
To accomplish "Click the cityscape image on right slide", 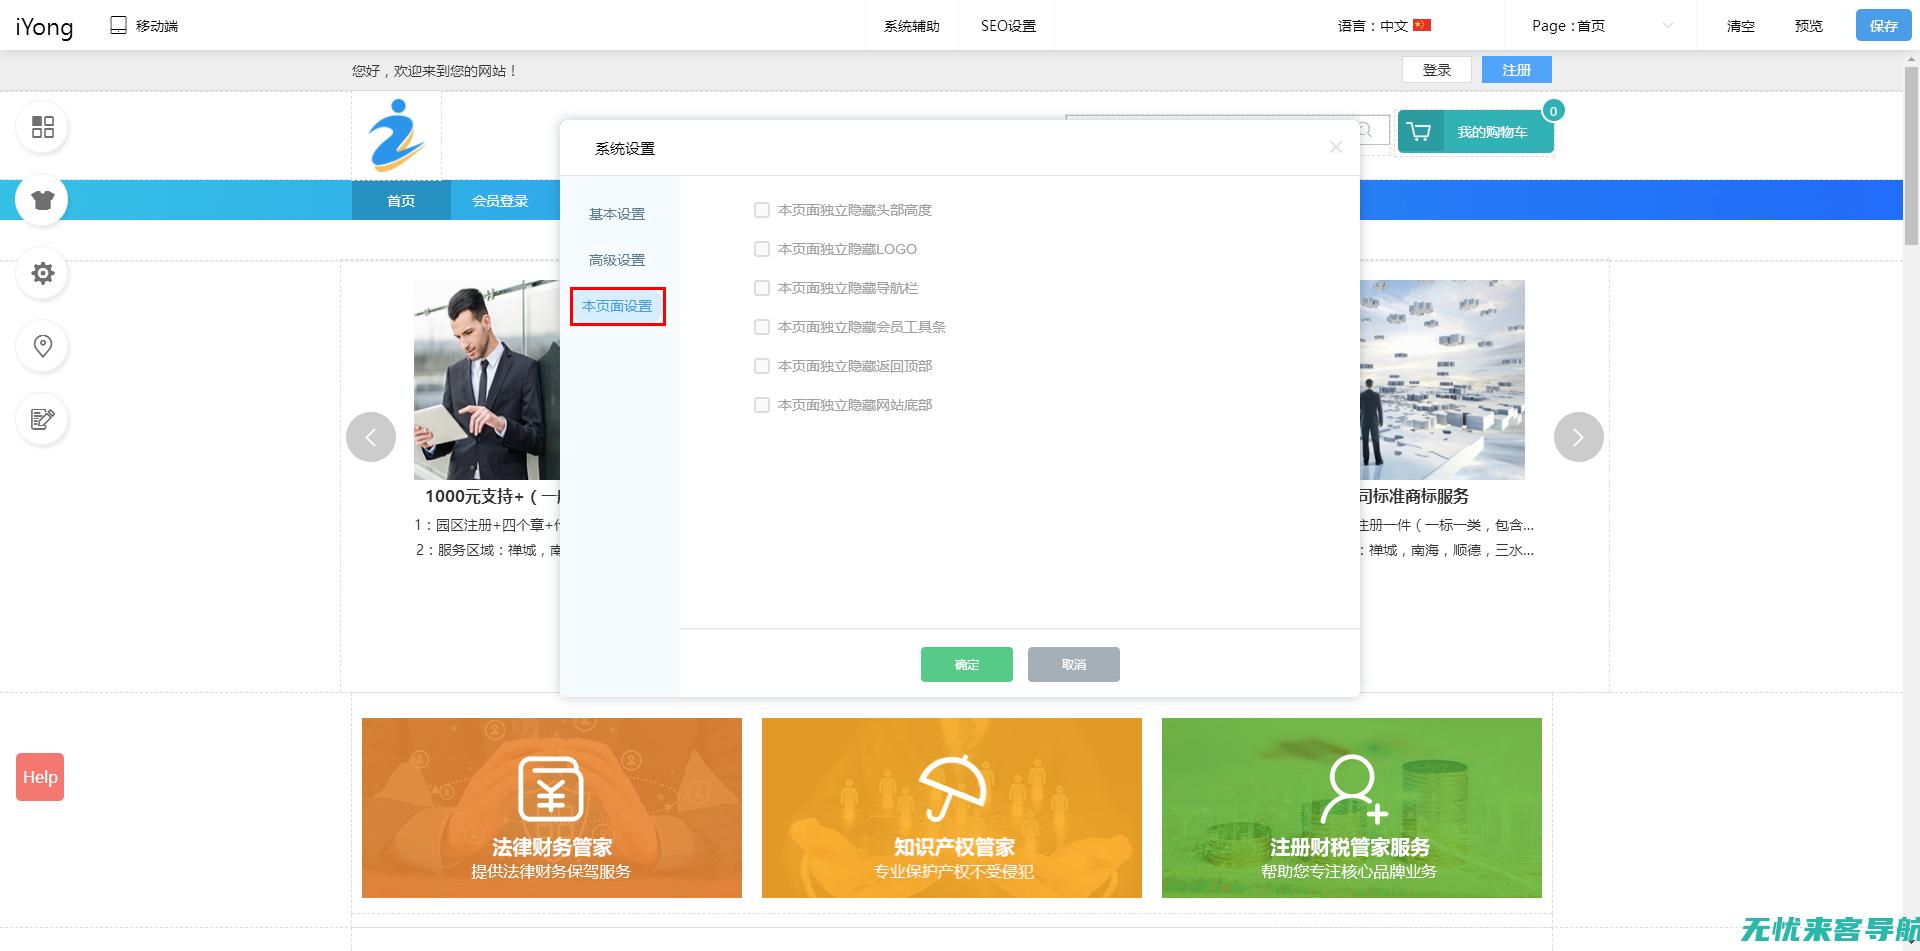I will (1442, 380).
